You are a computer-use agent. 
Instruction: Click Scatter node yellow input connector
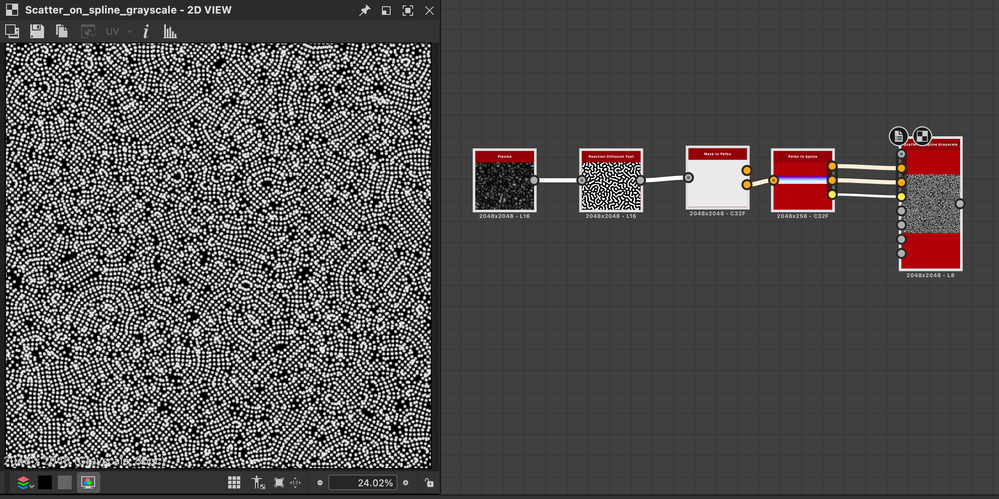[x=902, y=196]
